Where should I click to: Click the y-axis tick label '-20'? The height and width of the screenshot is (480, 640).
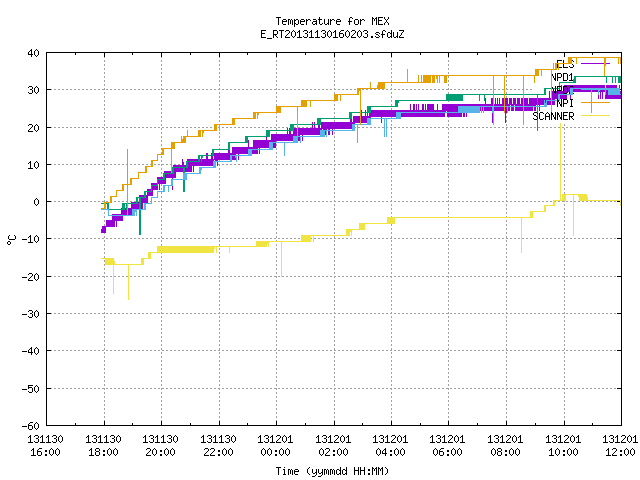click(x=31, y=277)
